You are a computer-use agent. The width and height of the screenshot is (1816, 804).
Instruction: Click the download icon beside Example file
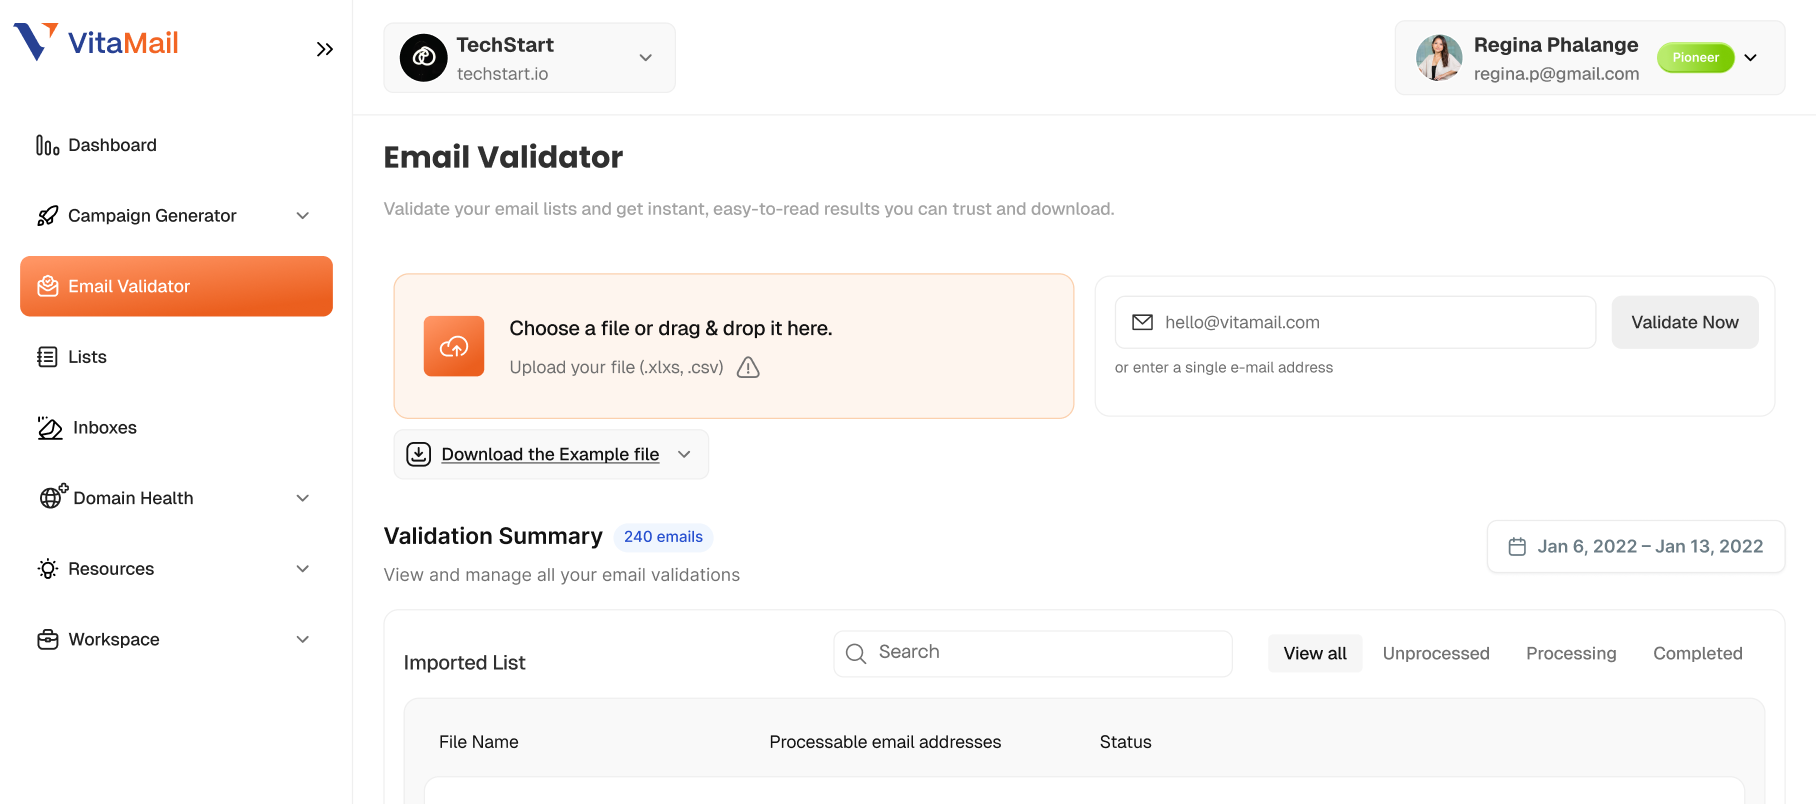(419, 454)
